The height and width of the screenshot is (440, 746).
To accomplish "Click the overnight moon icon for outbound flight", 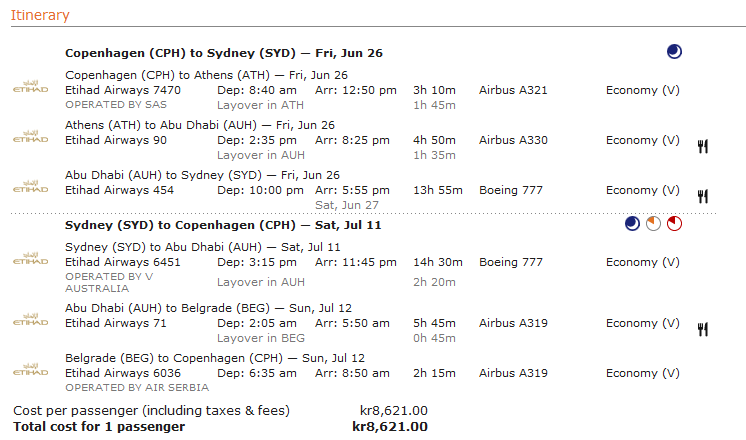I will [674, 51].
